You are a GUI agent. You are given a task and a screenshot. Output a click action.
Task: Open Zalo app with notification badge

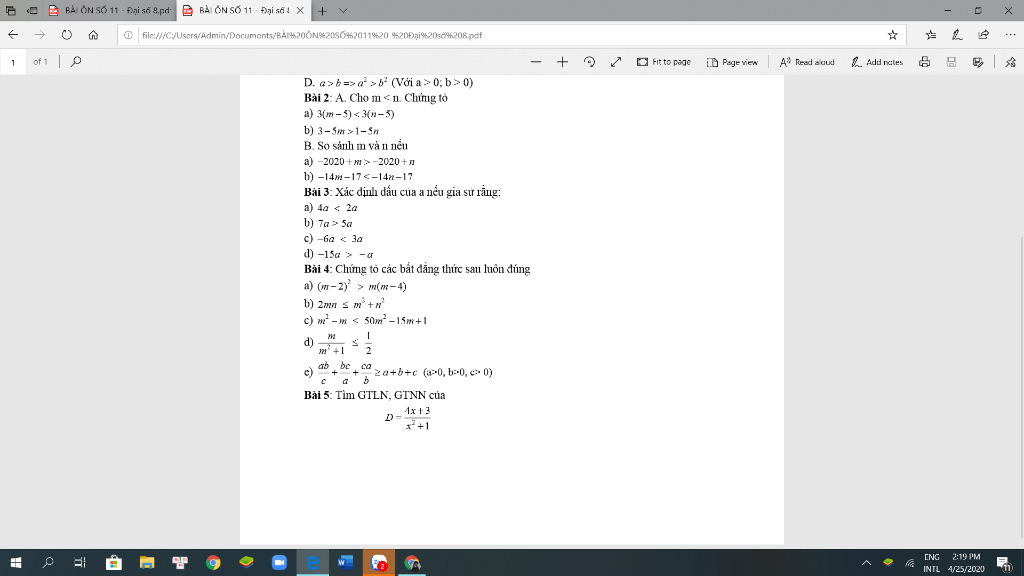[379, 562]
